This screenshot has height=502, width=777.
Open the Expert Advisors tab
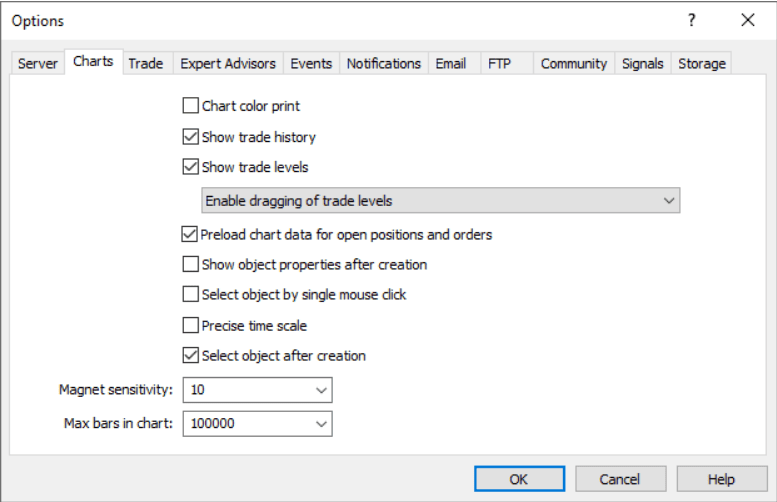pyautogui.click(x=228, y=63)
